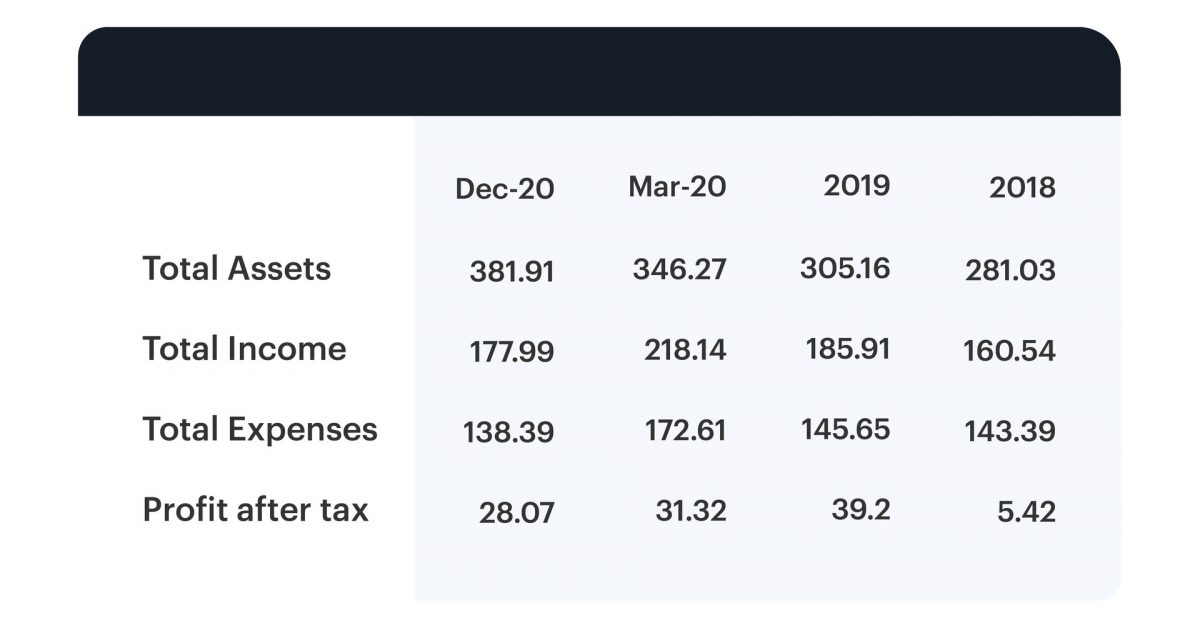Screen dimensions: 1200x628
Task: Select the Total Income row label
Action: [x=244, y=348]
